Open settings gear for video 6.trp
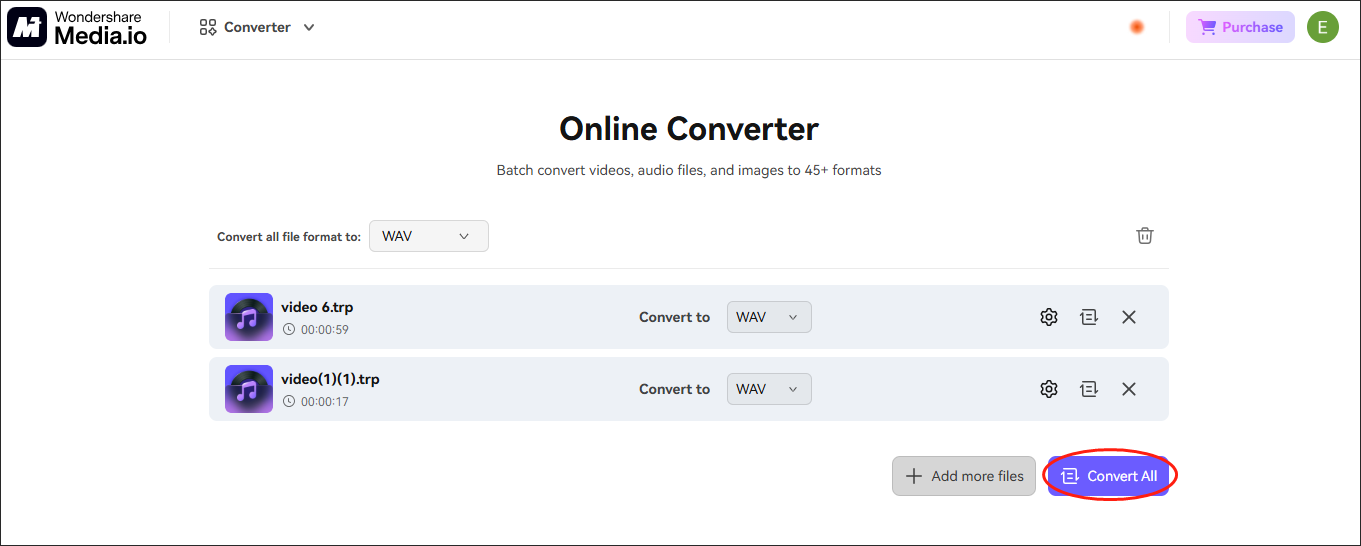The width and height of the screenshot is (1361, 546). [1049, 317]
